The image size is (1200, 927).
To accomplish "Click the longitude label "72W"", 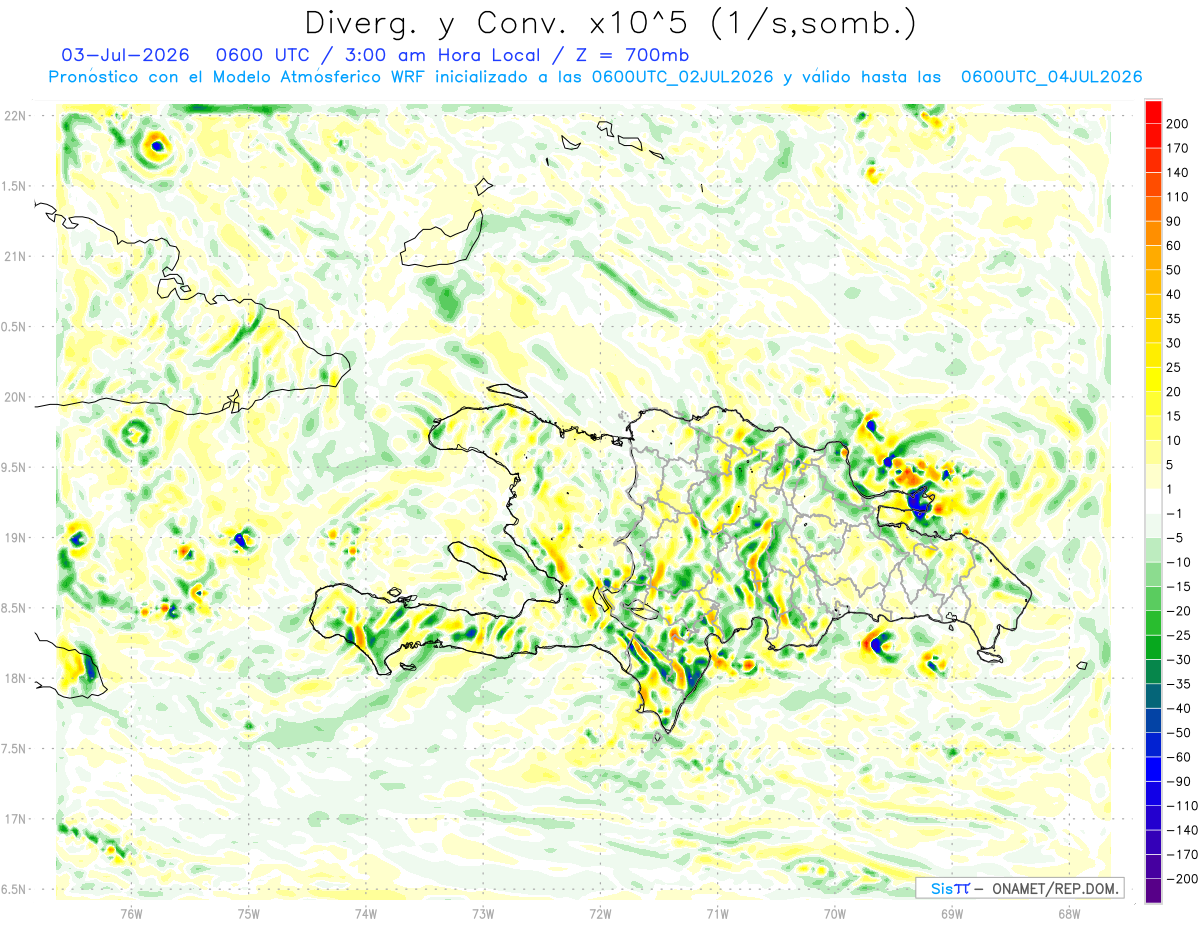I will 600,913.
